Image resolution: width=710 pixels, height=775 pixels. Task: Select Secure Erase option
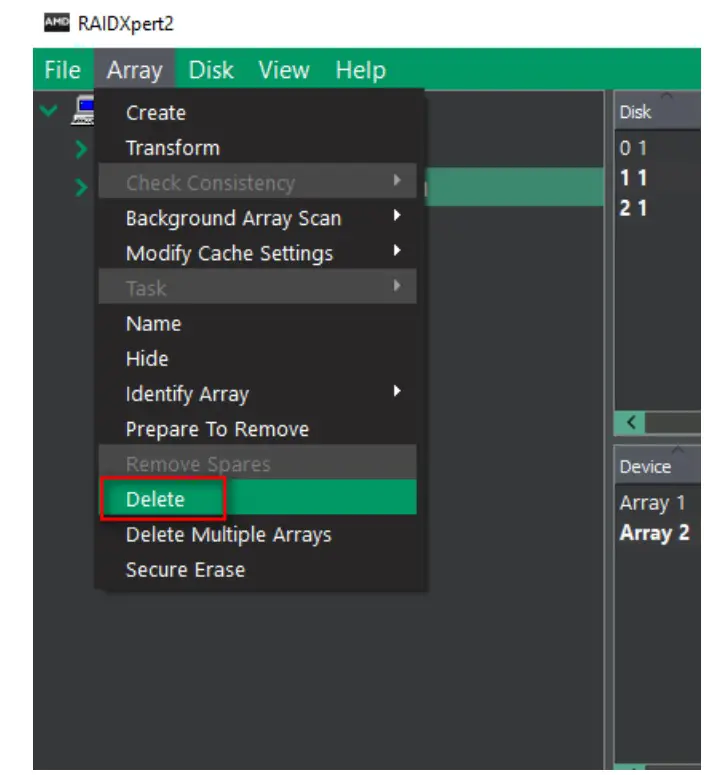258,570
